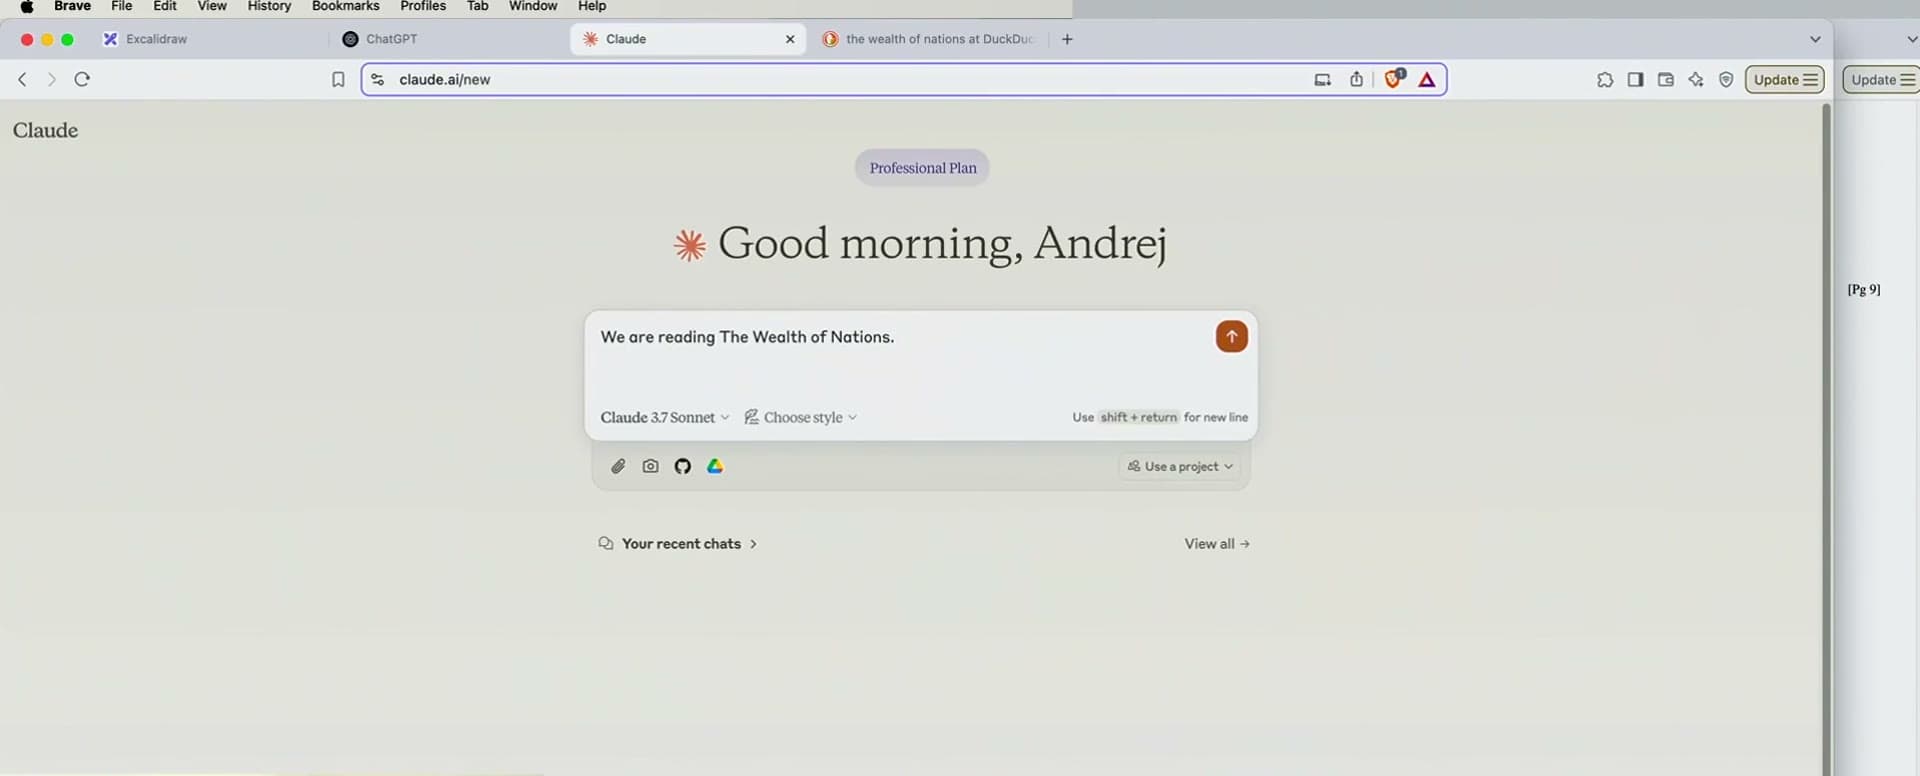Switch to the Excalidraw tab

click(210, 39)
